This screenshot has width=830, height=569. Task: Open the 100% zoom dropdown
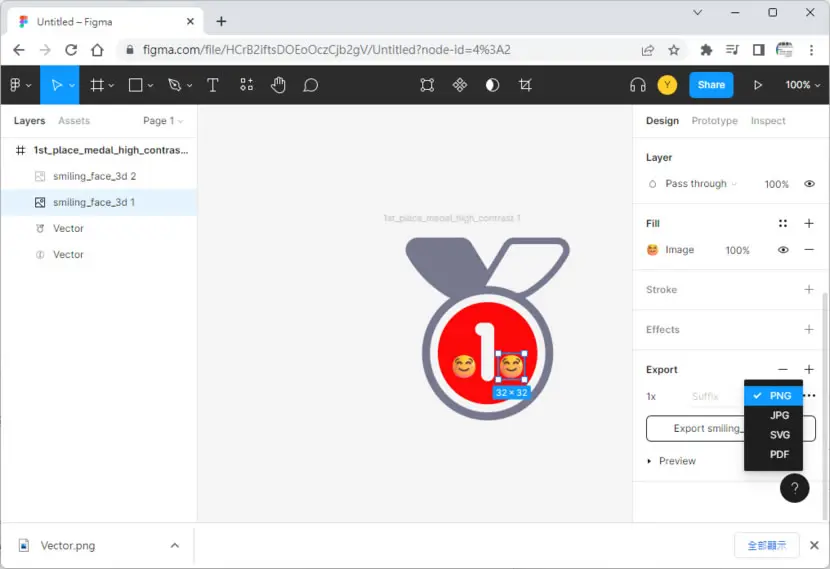(x=802, y=85)
